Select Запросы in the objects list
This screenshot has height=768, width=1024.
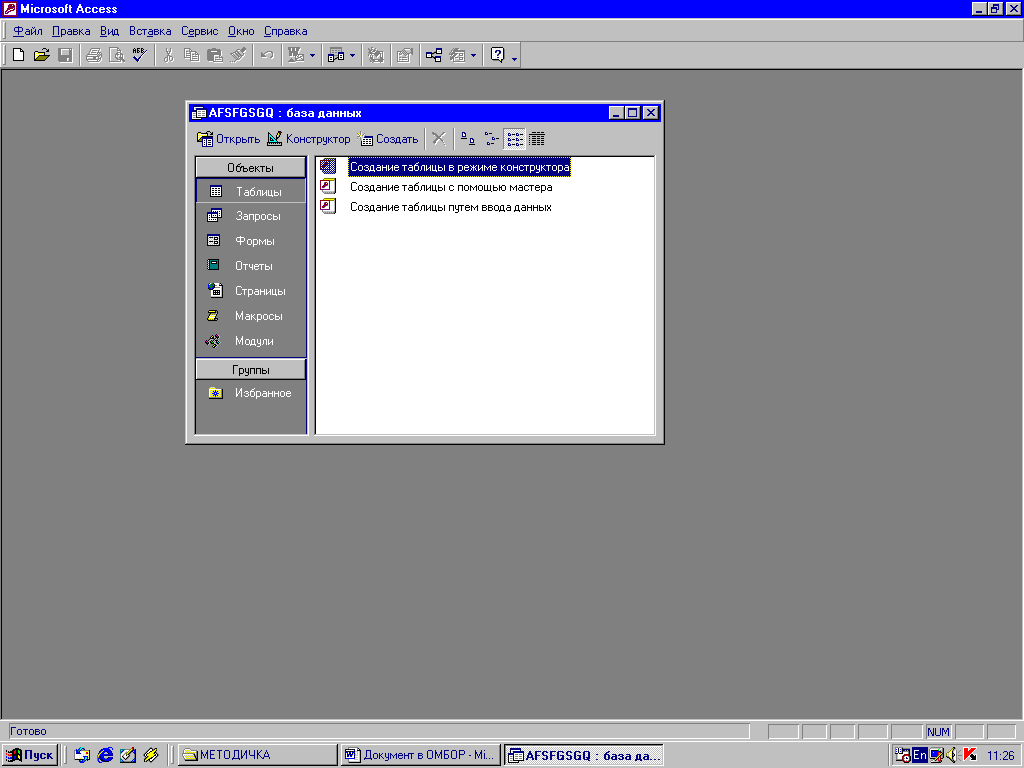click(251, 216)
